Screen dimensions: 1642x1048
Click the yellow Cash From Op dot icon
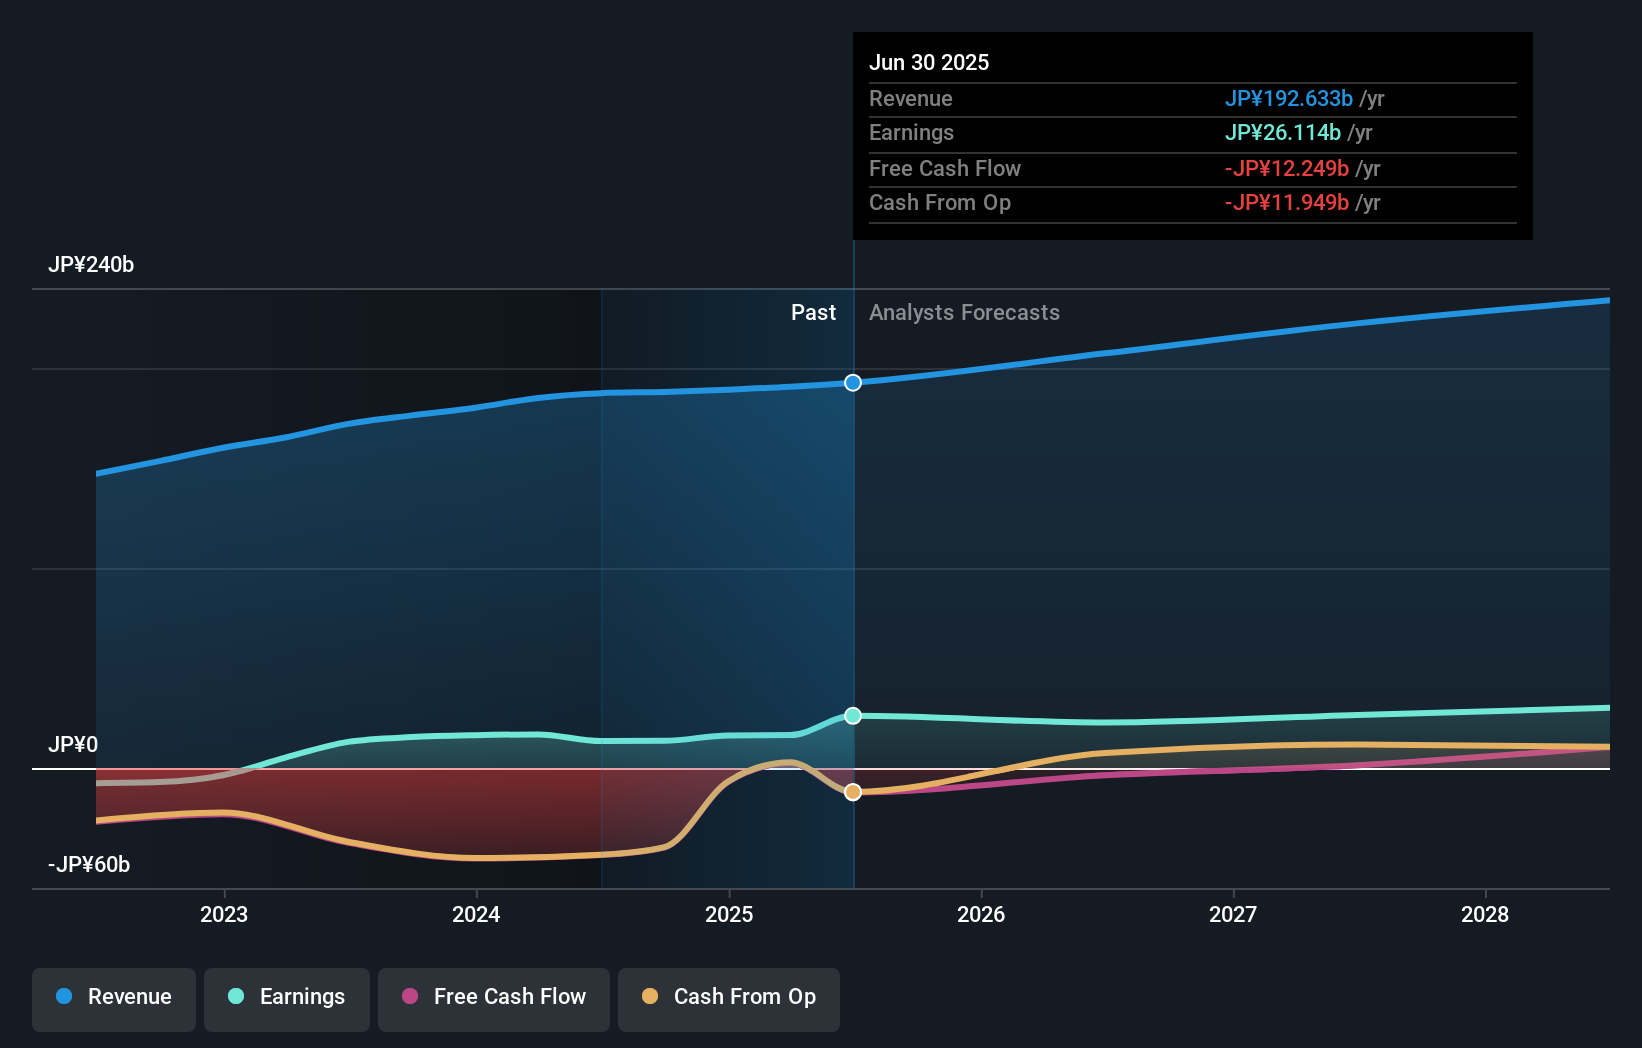tap(651, 996)
